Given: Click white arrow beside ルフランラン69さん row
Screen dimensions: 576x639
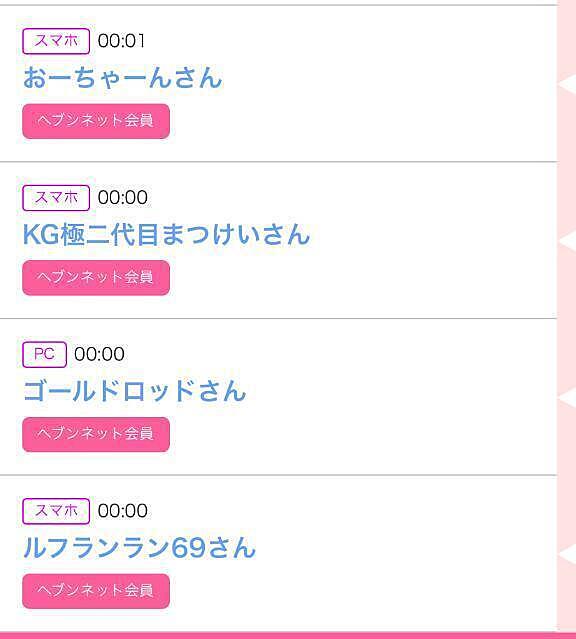Looking at the screenshot, I should coord(567,554).
